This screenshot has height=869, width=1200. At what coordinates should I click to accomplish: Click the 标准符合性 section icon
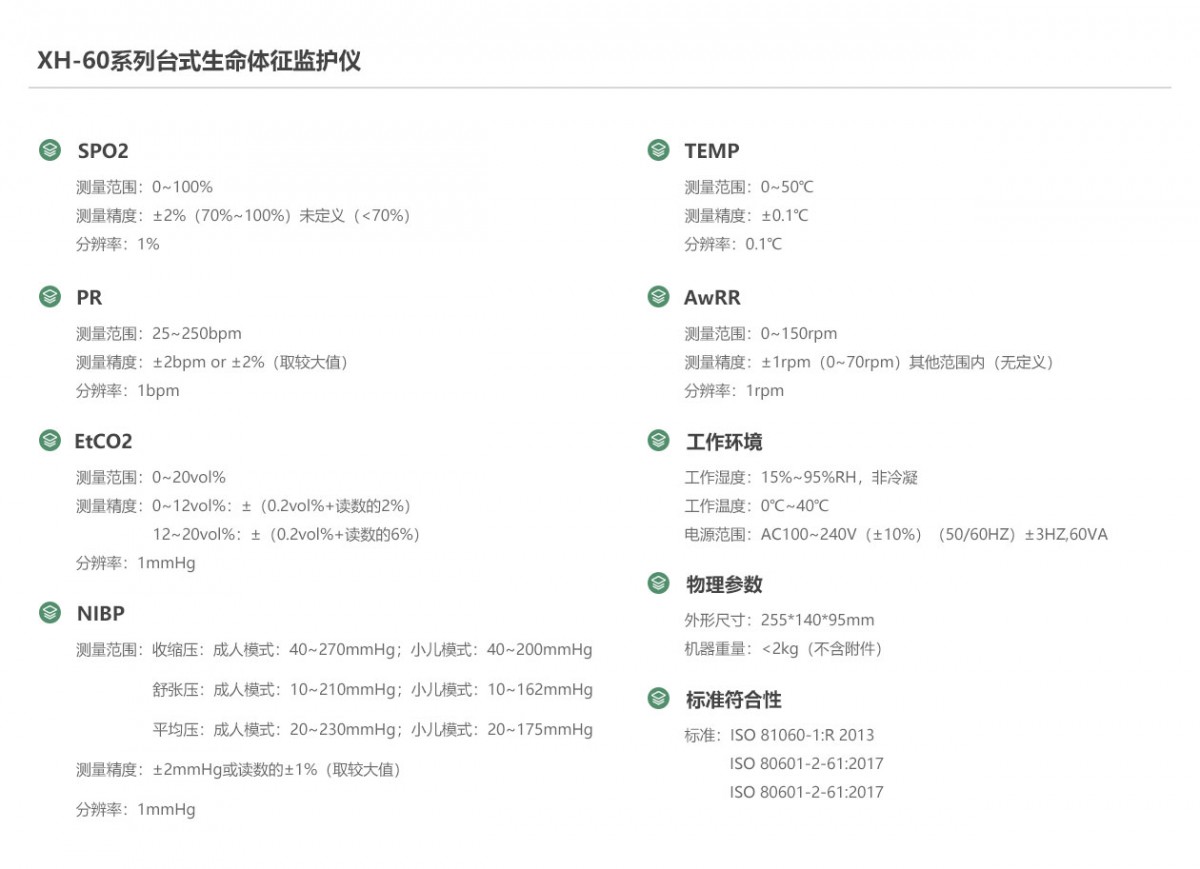pyautogui.click(x=658, y=699)
